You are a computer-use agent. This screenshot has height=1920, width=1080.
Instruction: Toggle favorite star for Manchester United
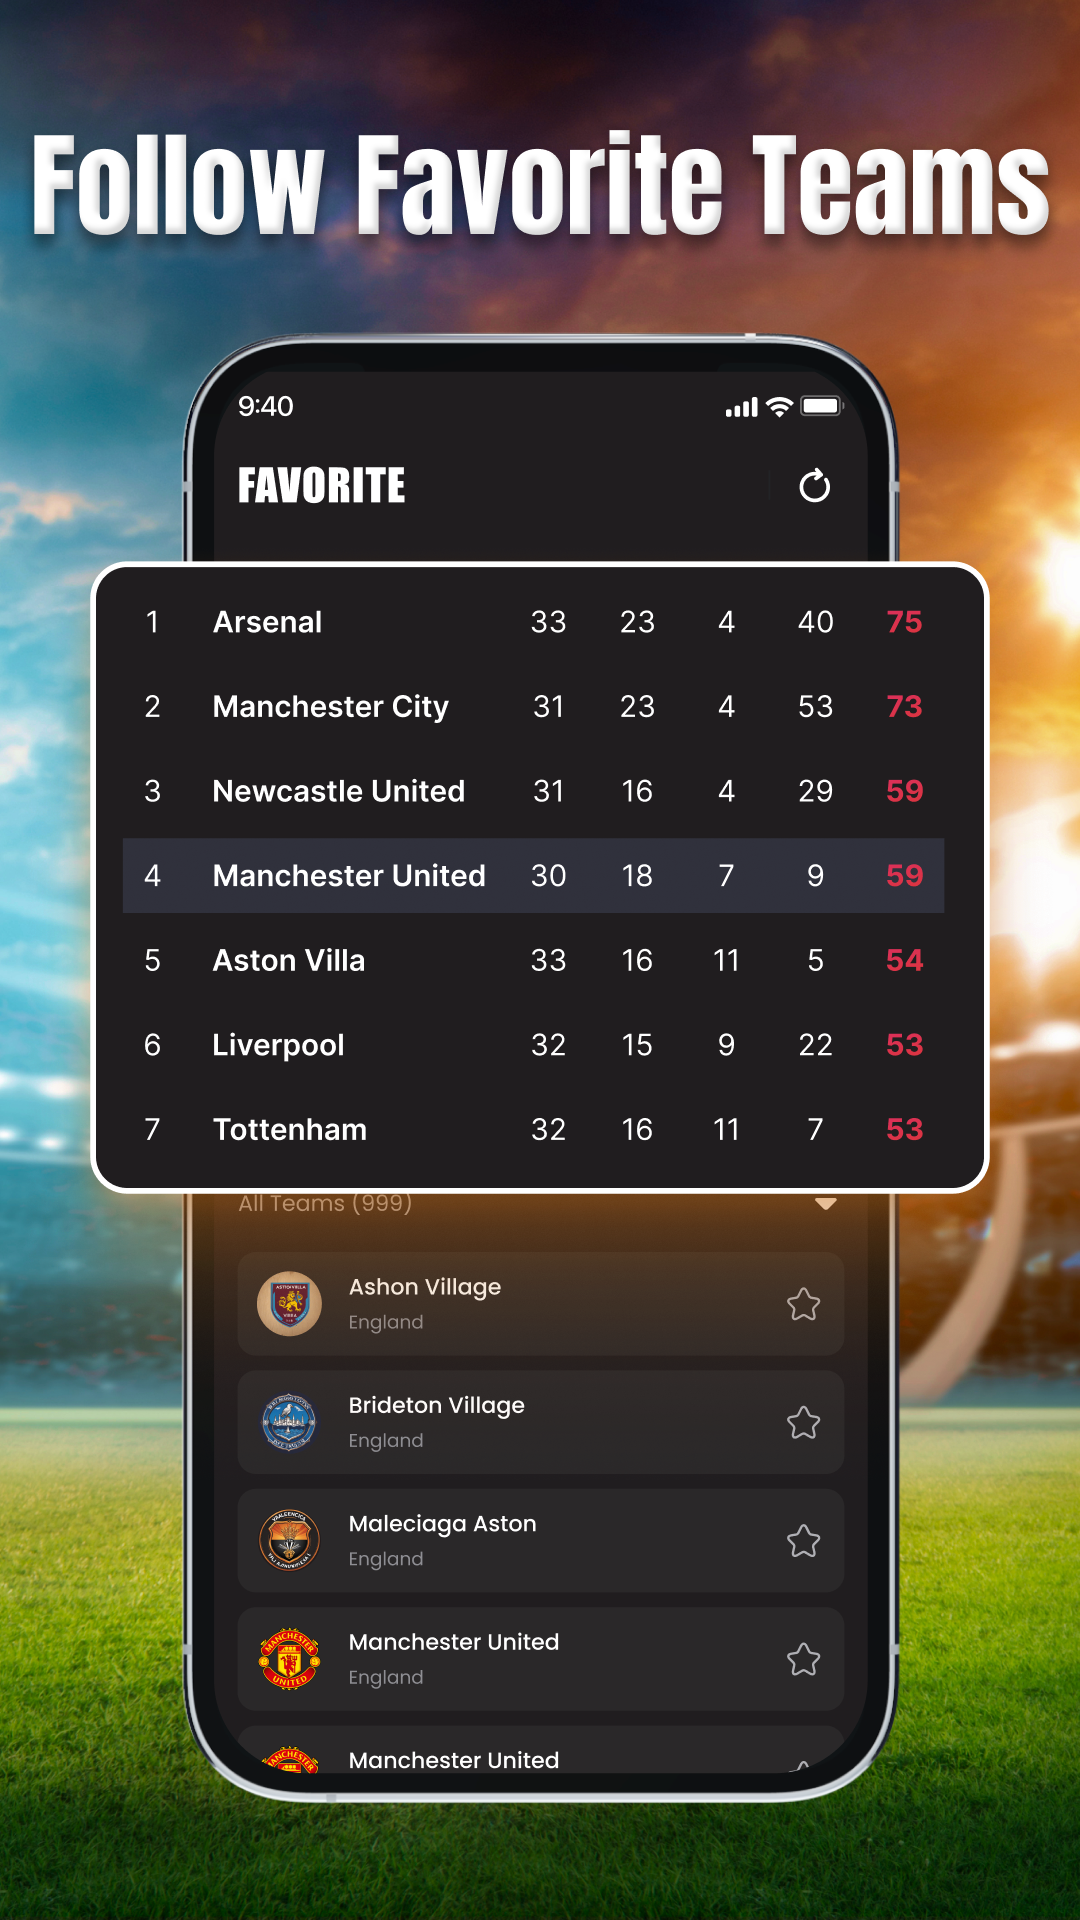coord(803,1660)
